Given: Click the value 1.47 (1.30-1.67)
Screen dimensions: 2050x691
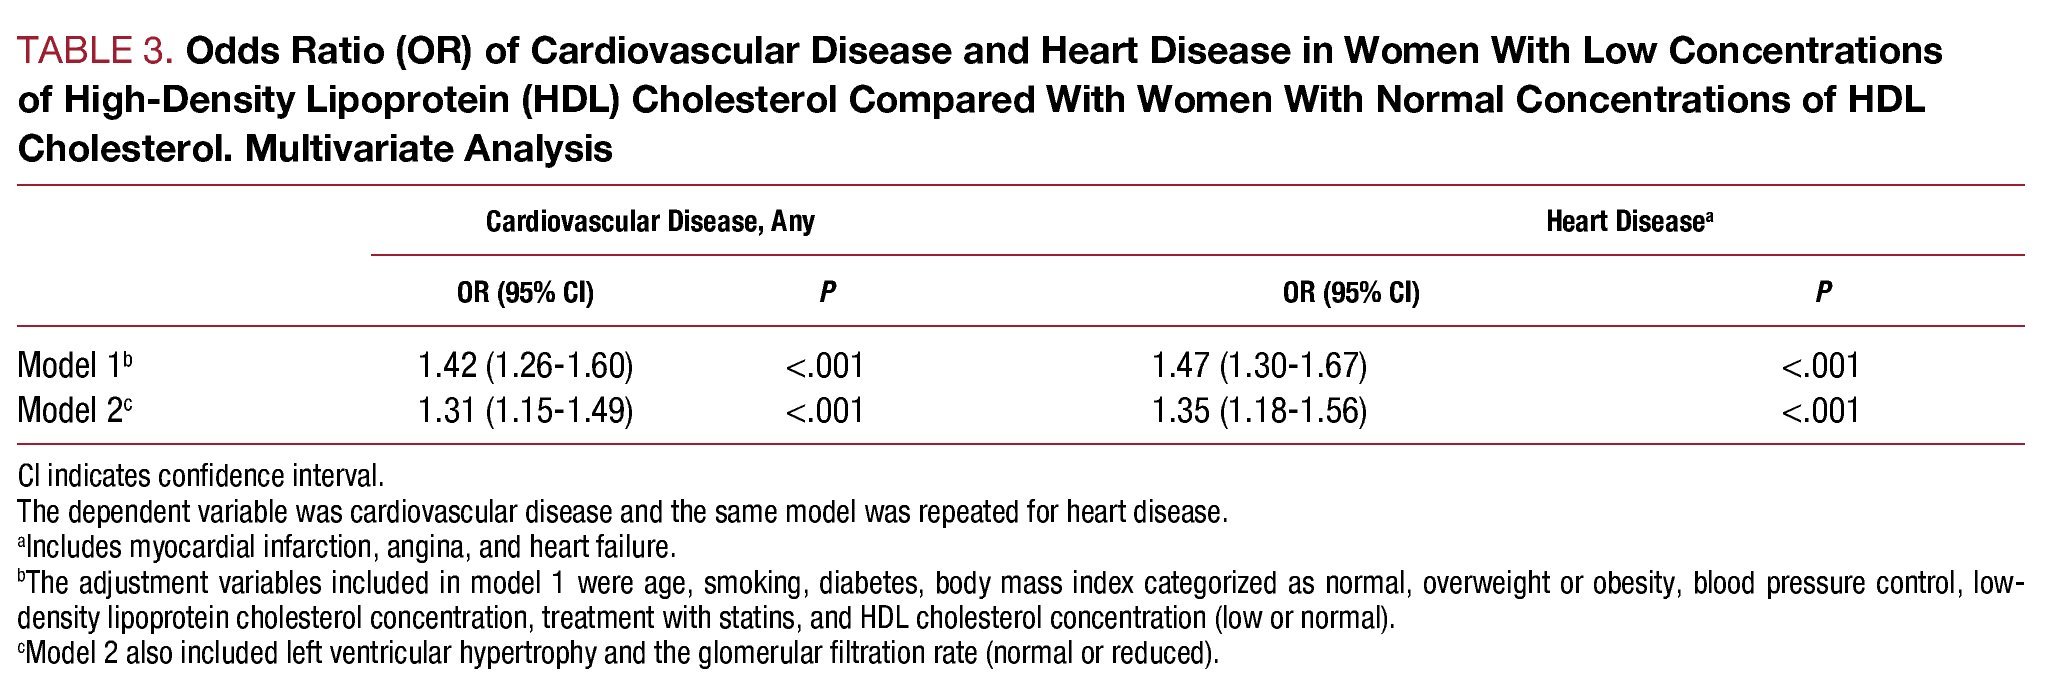Looking at the screenshot, I should pos(1259,366).
